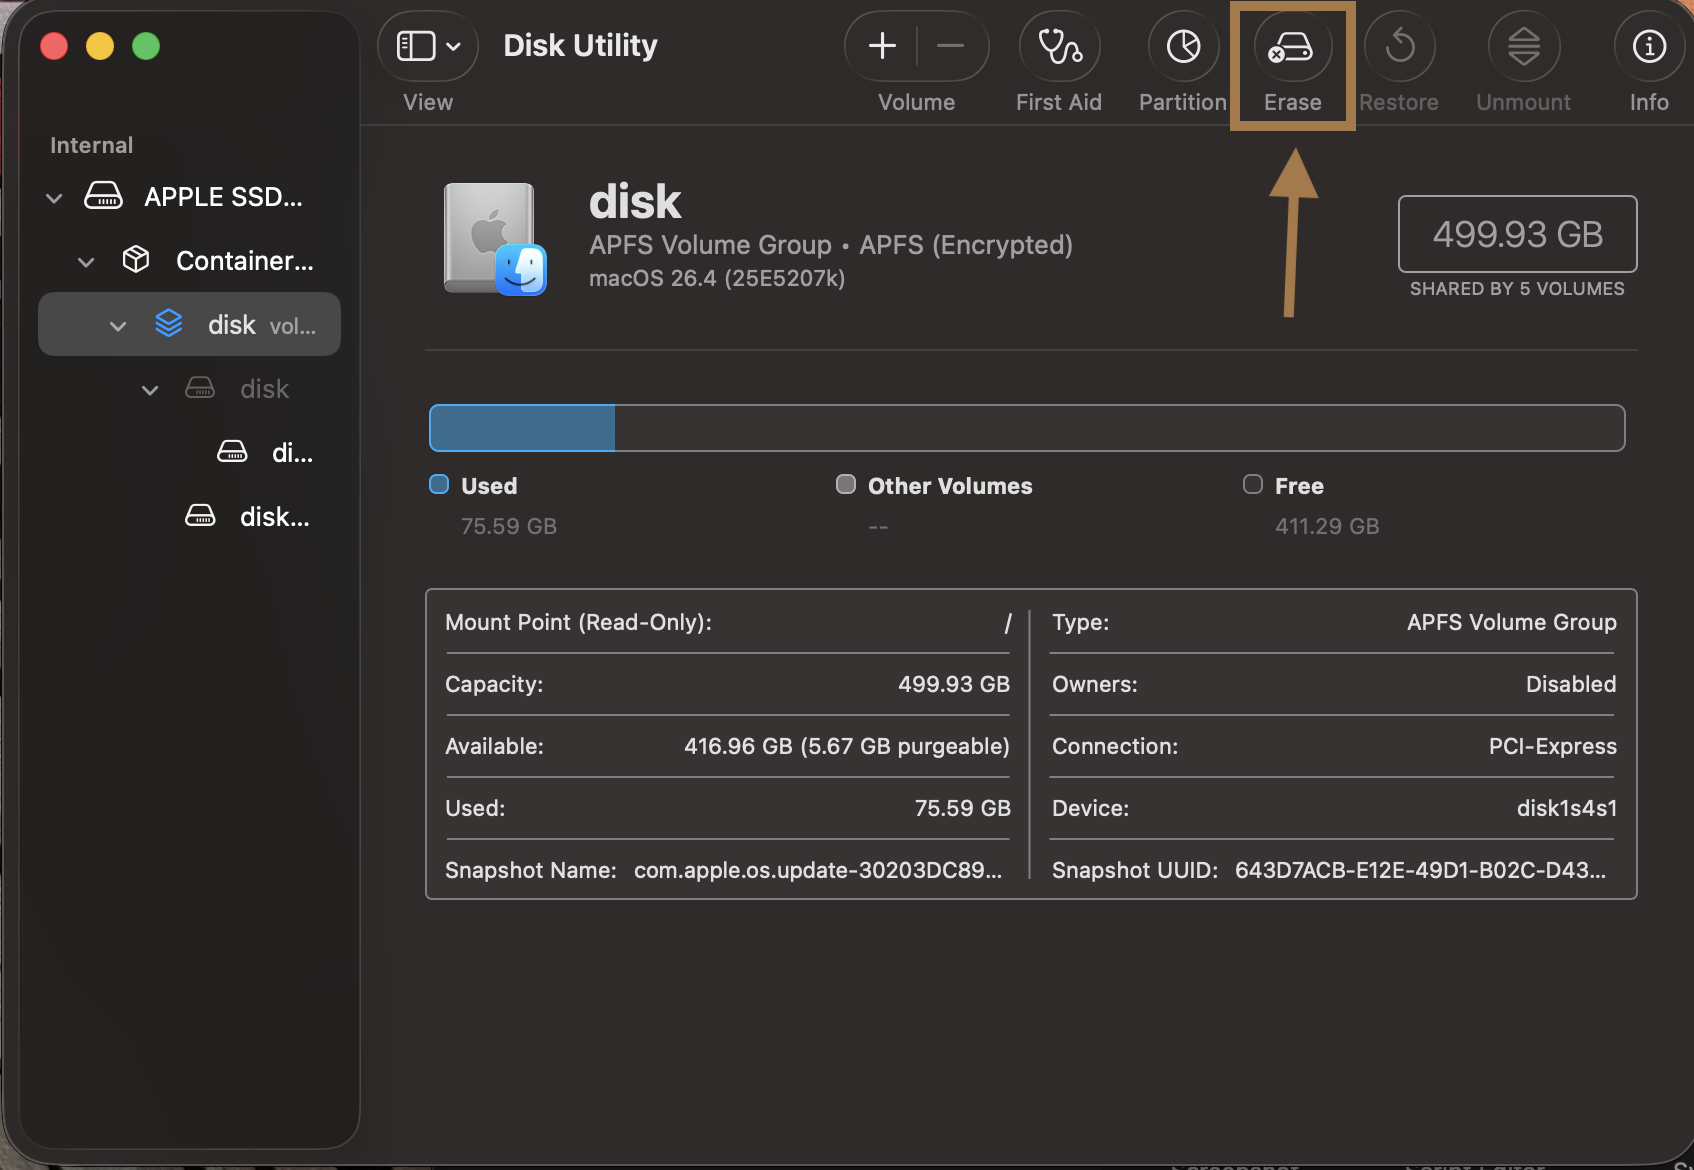
Task: Toggle the Other Volumes checkbox
Action: pos(845,484)
